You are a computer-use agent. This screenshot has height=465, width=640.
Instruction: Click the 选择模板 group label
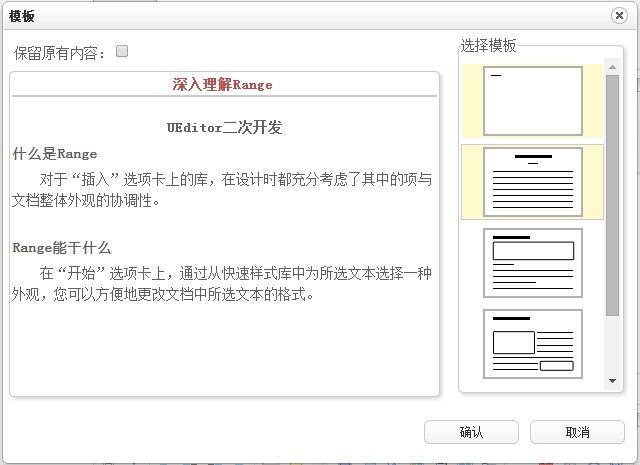point(489,46)
